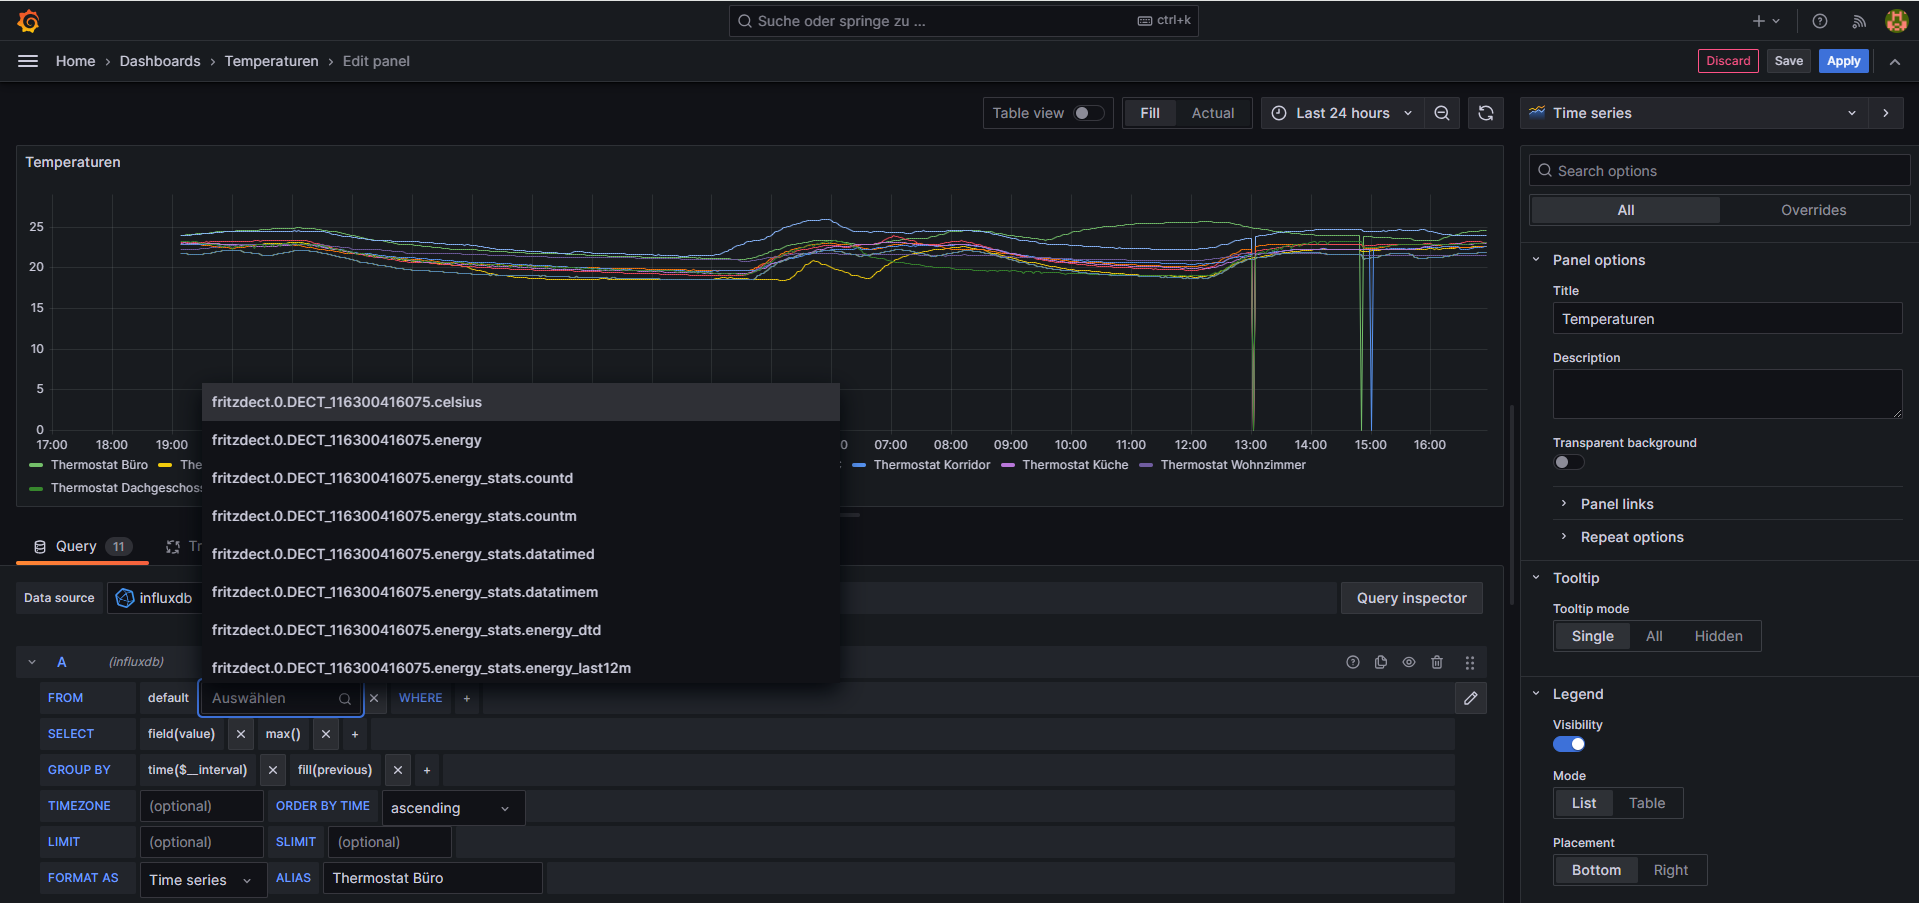
Task: Click the zoom out time range icon
Action: tap(1442, 113)
